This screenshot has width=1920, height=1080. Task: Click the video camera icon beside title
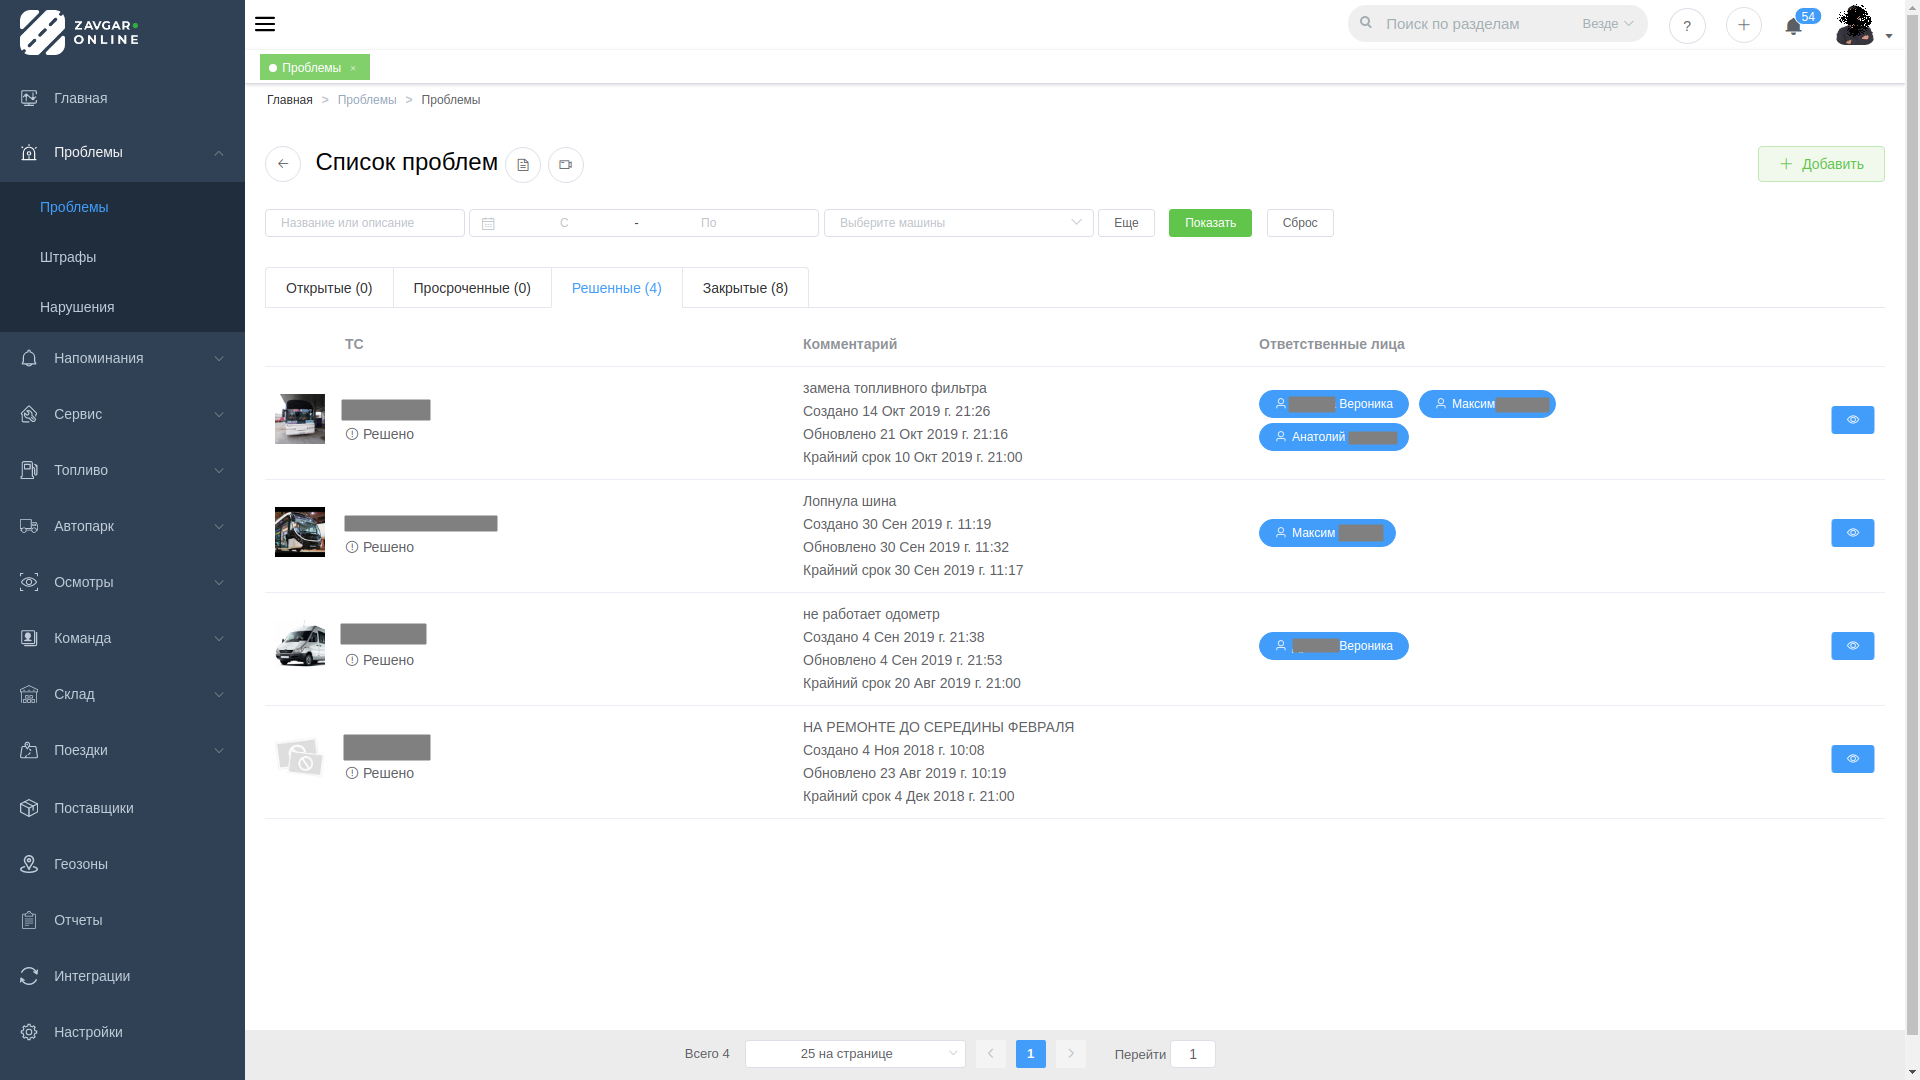point(566,165)
